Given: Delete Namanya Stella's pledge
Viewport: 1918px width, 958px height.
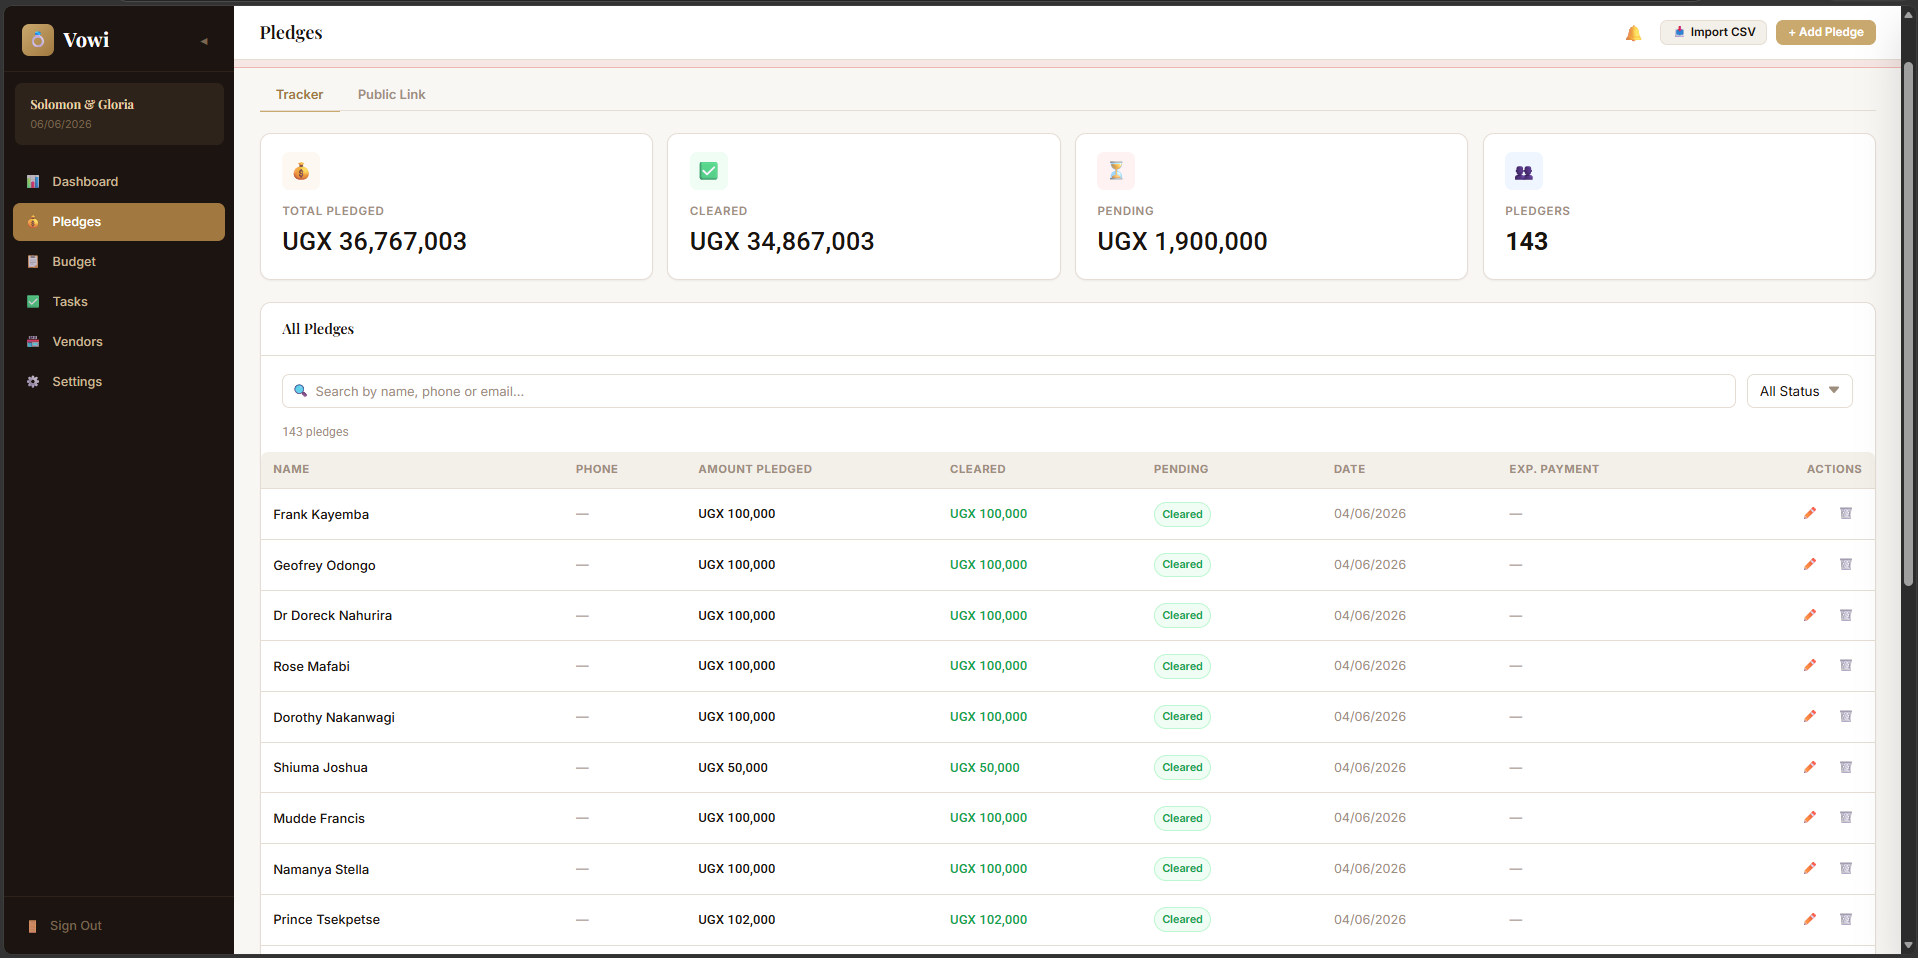Looking at the screenshot, I should click(1846, 869).
